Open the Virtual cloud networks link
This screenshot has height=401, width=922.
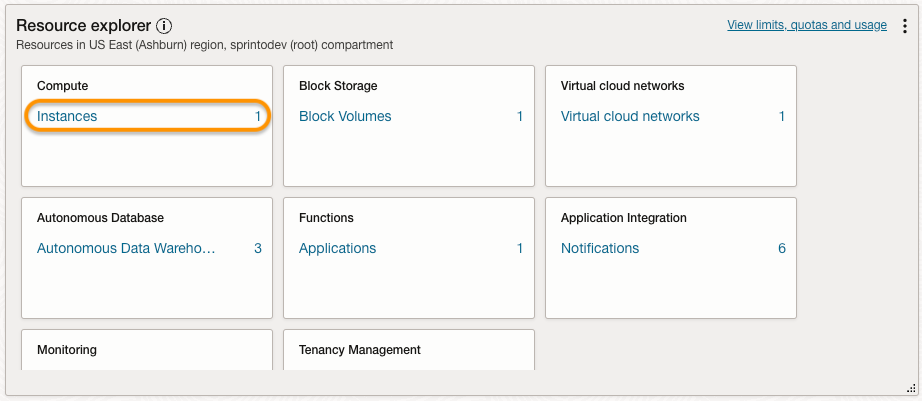pyautogui.click(x=630, y=117)
